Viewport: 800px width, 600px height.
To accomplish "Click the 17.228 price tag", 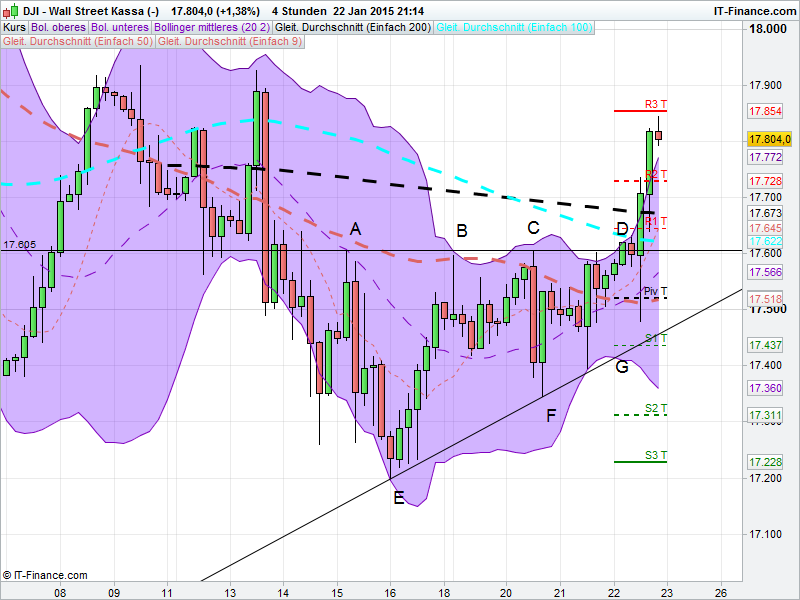I will (x=765, y=462).
